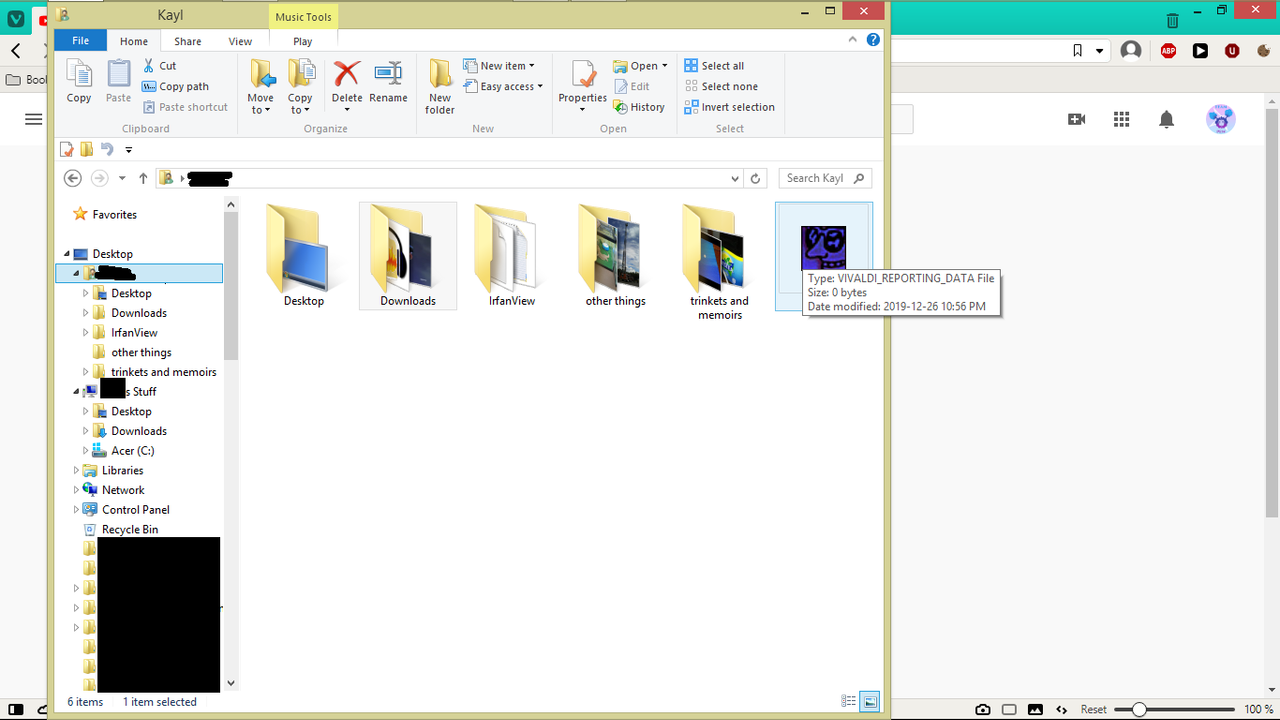Open the Easy access dropdown
This screenshot has width=1280, height=720.
click(503, 87)
